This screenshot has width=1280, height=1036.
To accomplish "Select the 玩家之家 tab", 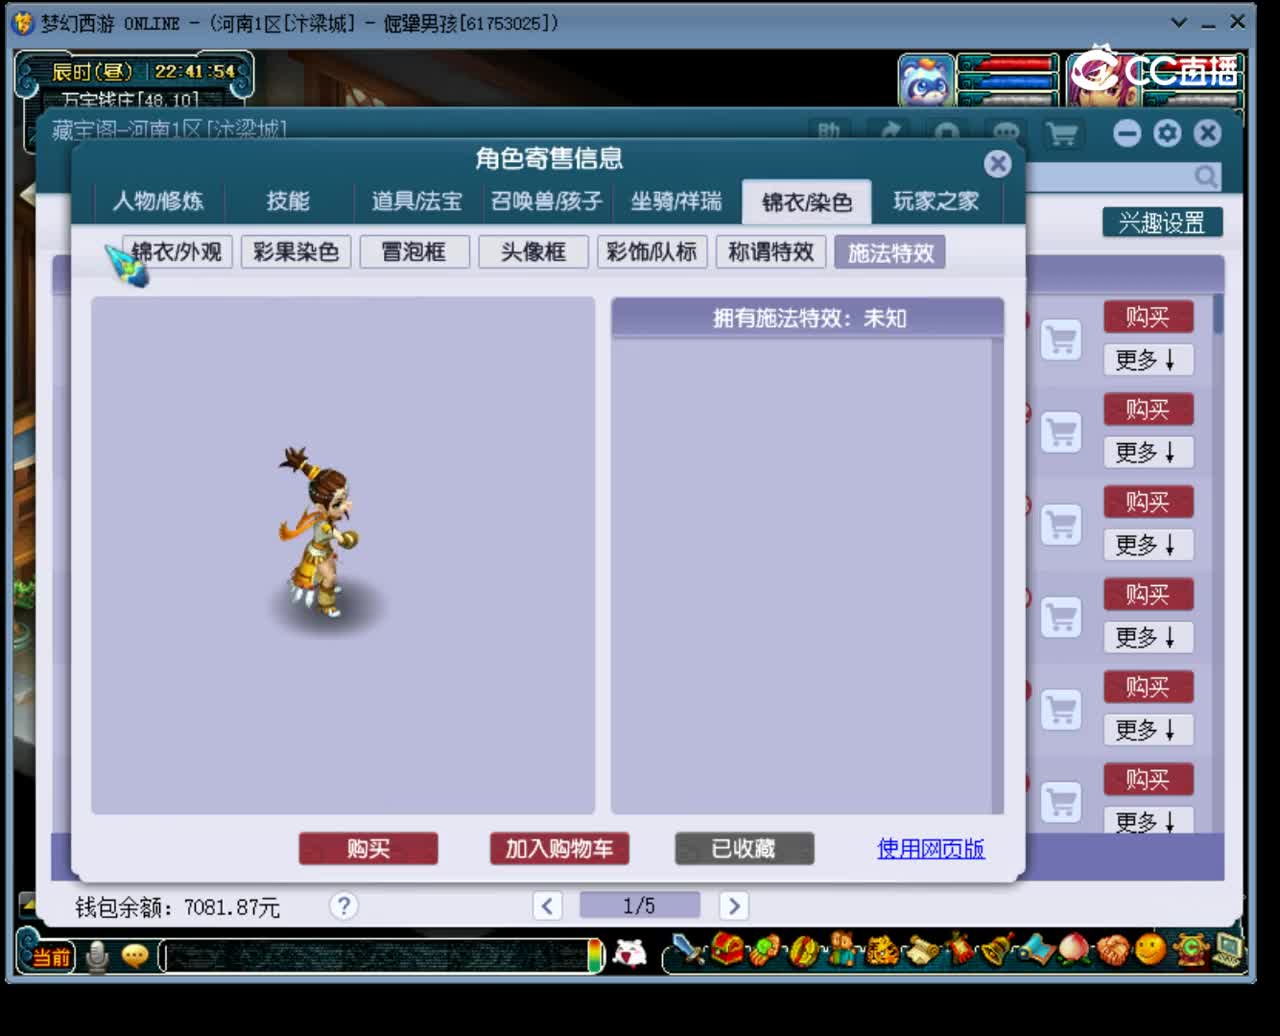I will [936, 201].
